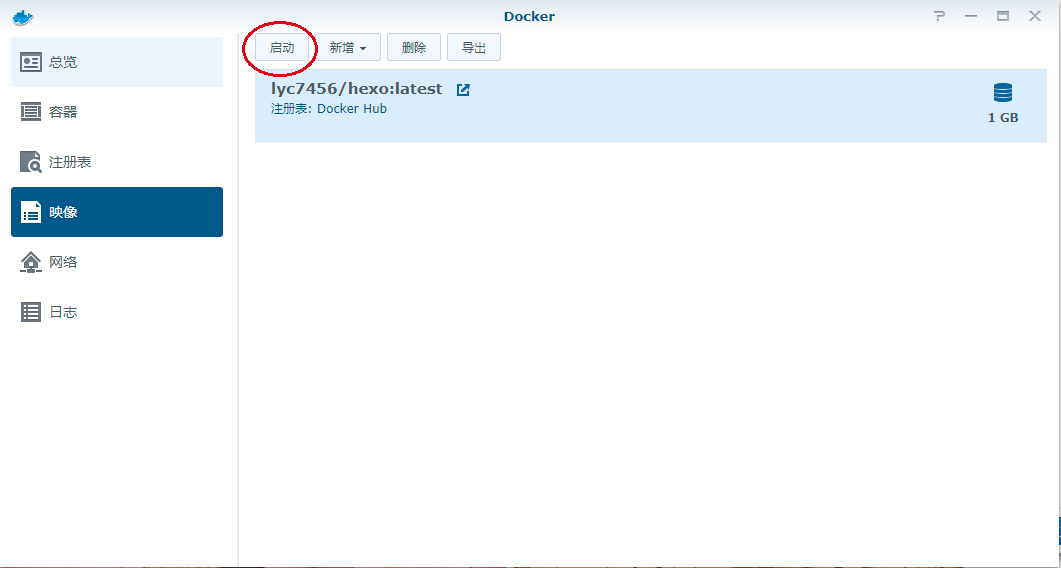Expand the 新增 dropdown arrow

coord(363,49)
